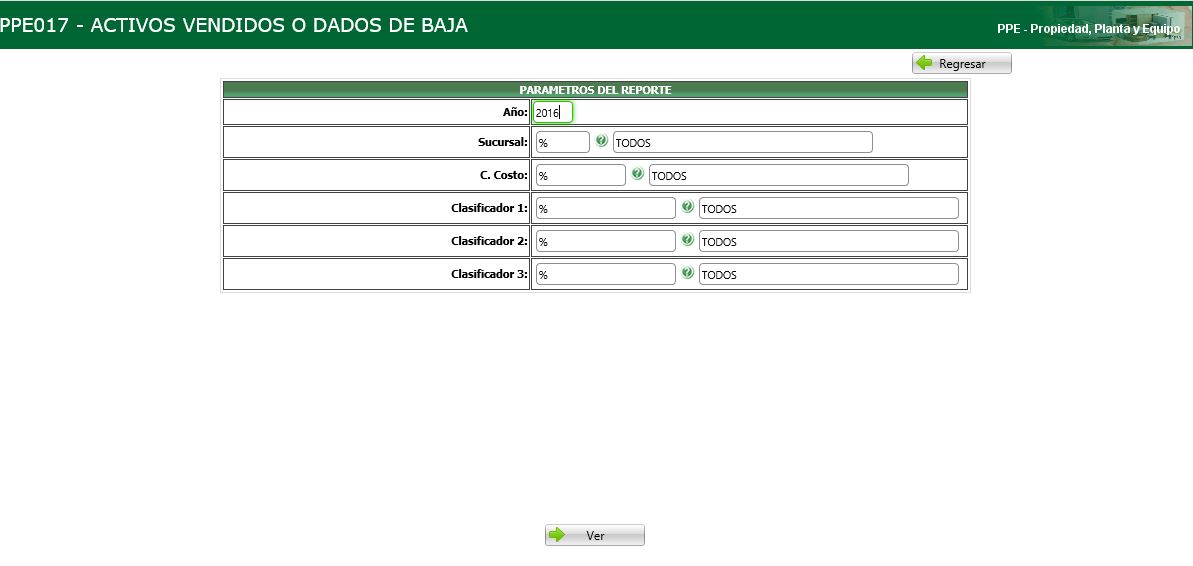Image resolution: width=1193 pixels, height=566 pixels.
Task: Click the Año: label
Action: (515, 112)
